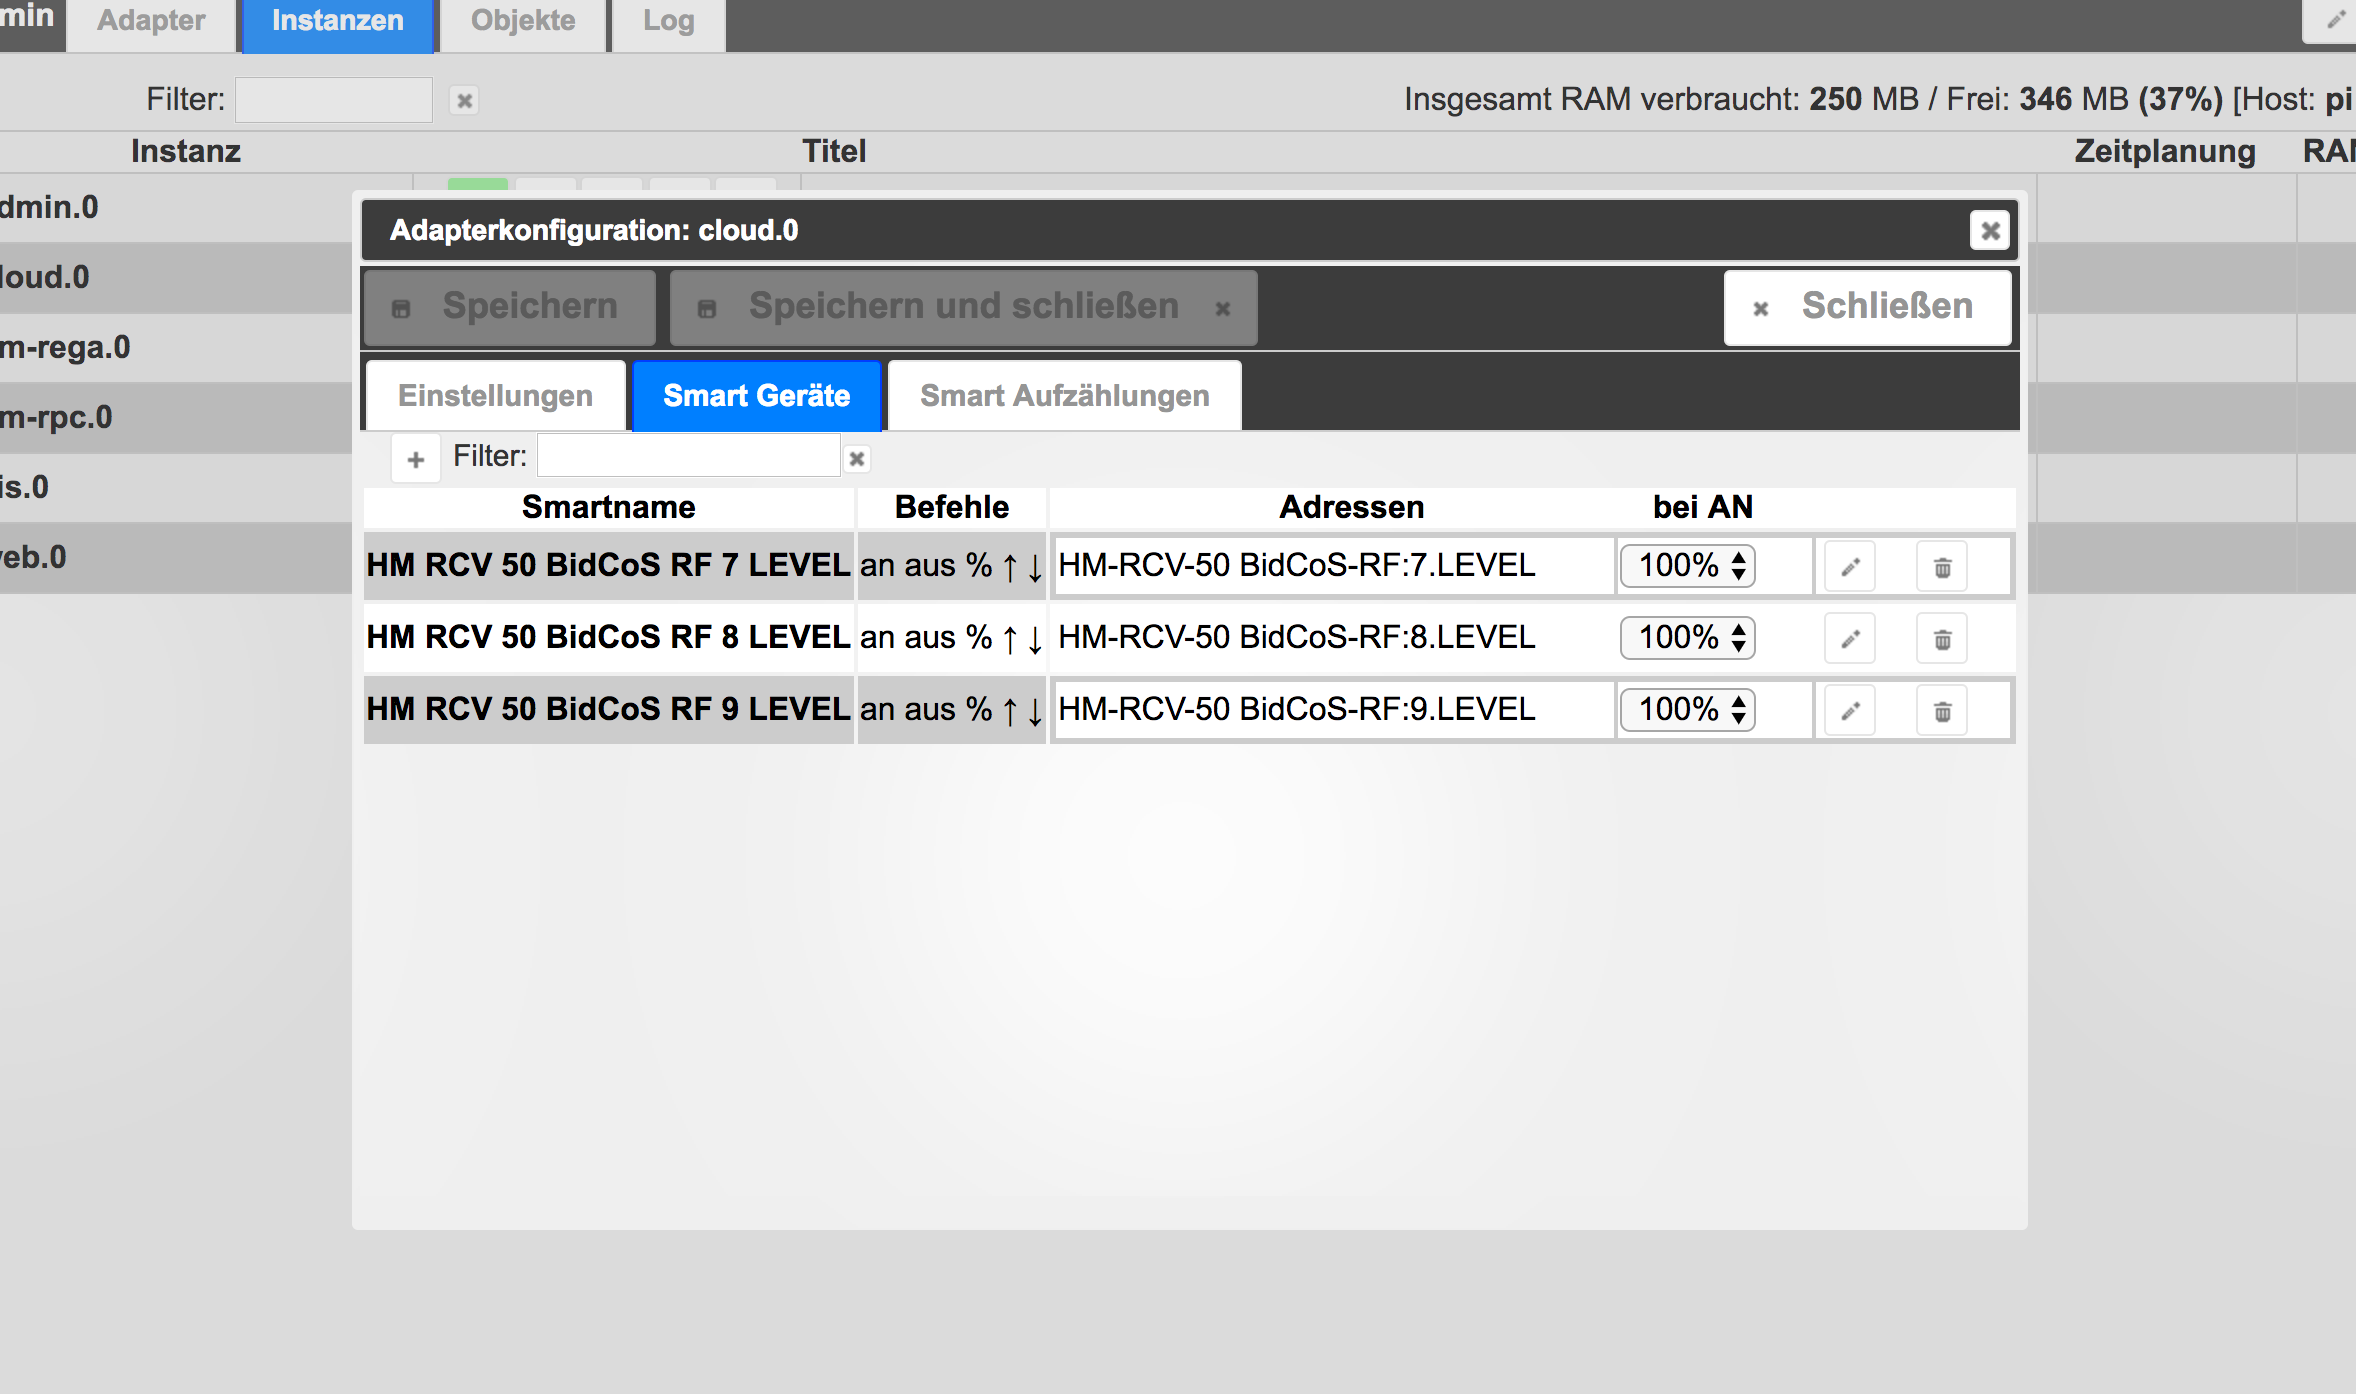Select smartname HM RCV 50 BidCoS RF 8 LEVEL
2356x1394 pixels.
click(608, 638)
